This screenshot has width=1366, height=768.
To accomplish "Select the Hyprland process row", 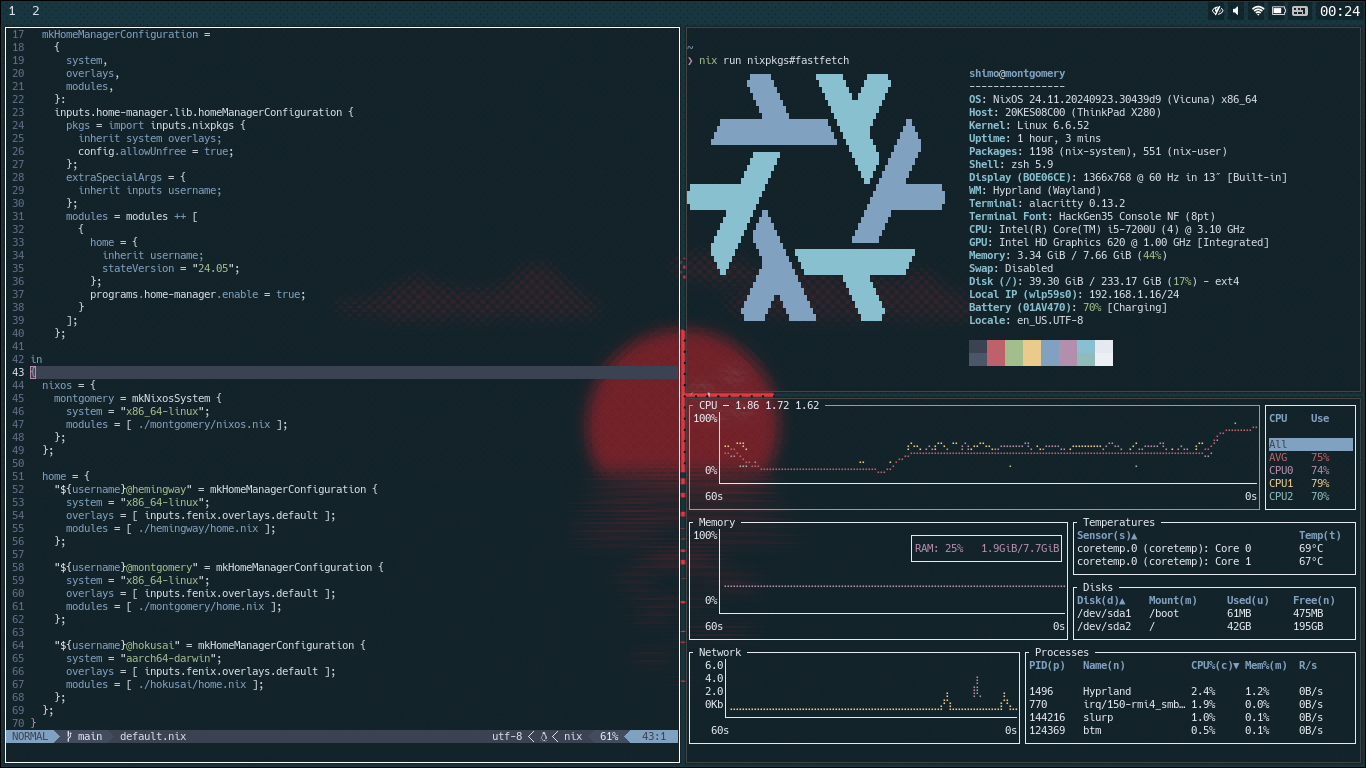I will tap(1190, 691).
